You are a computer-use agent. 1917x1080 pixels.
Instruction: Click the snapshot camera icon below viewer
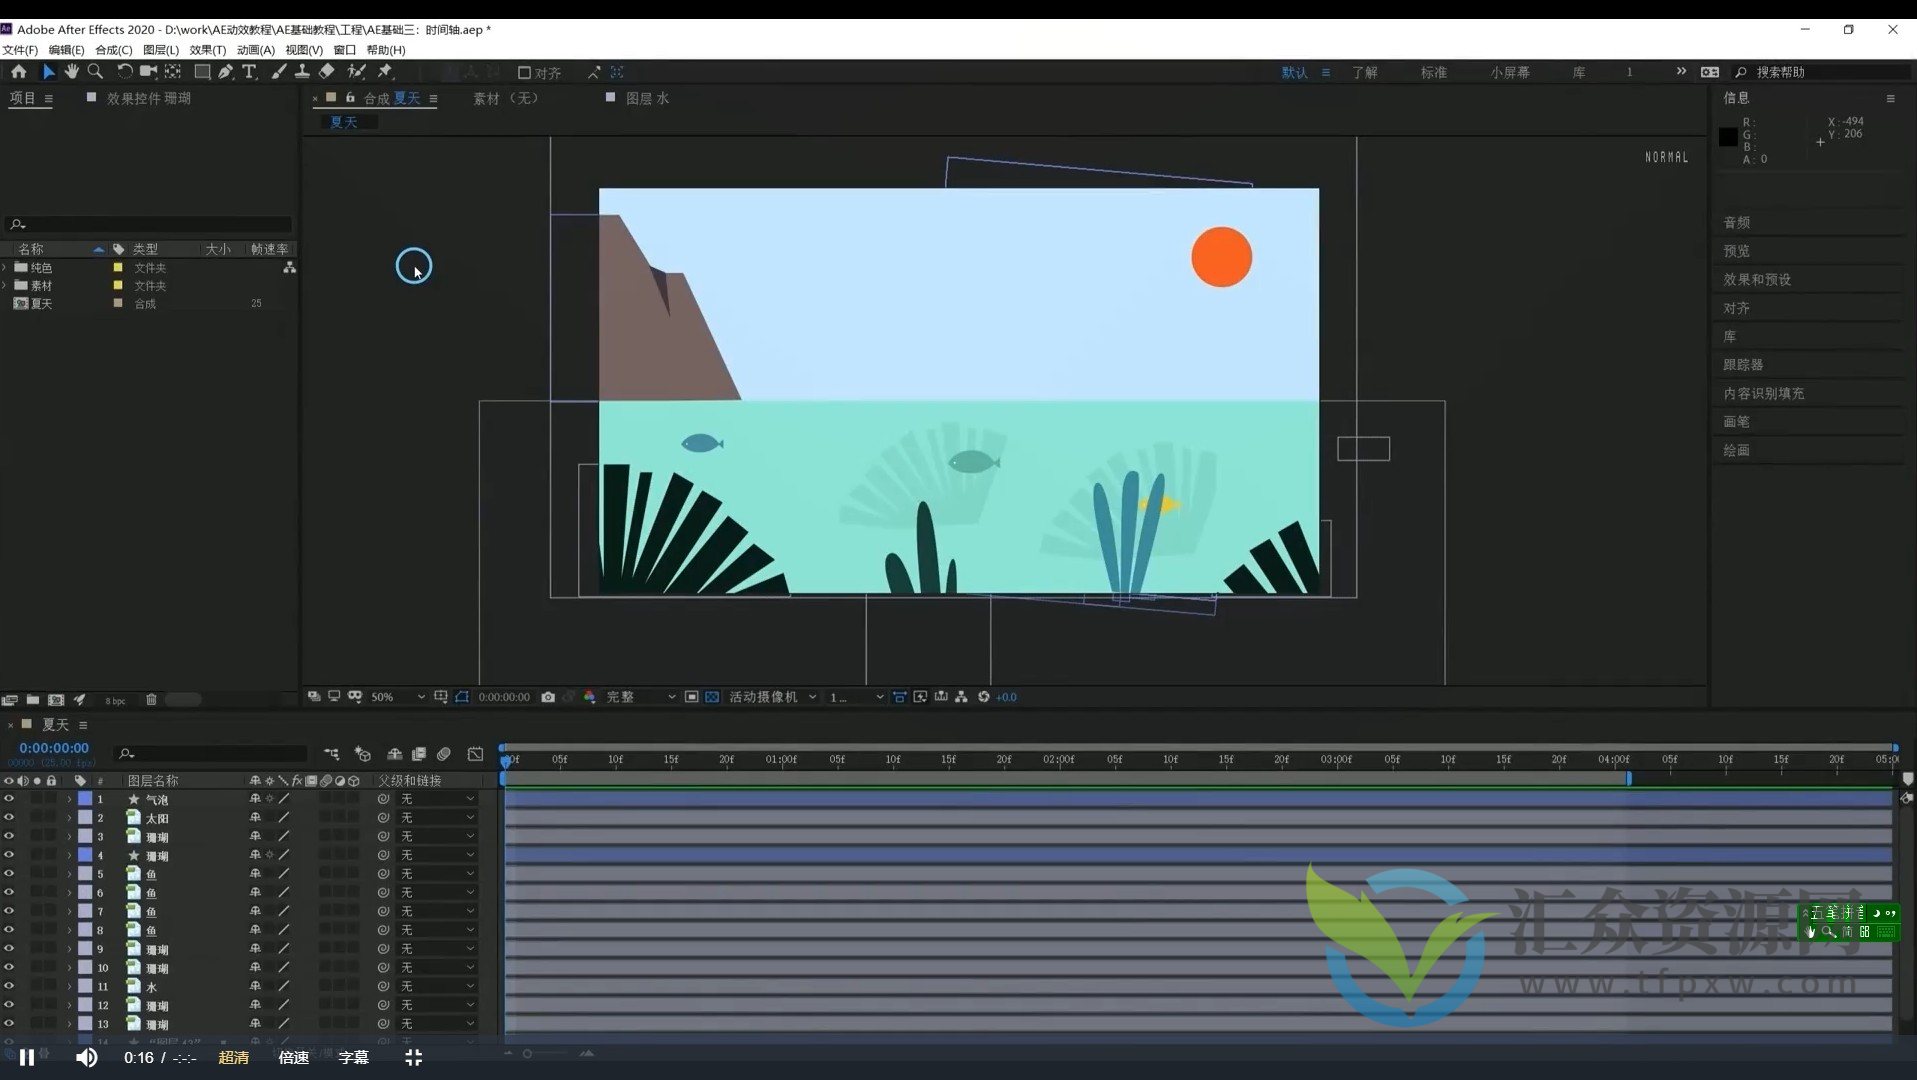(548, 697)
